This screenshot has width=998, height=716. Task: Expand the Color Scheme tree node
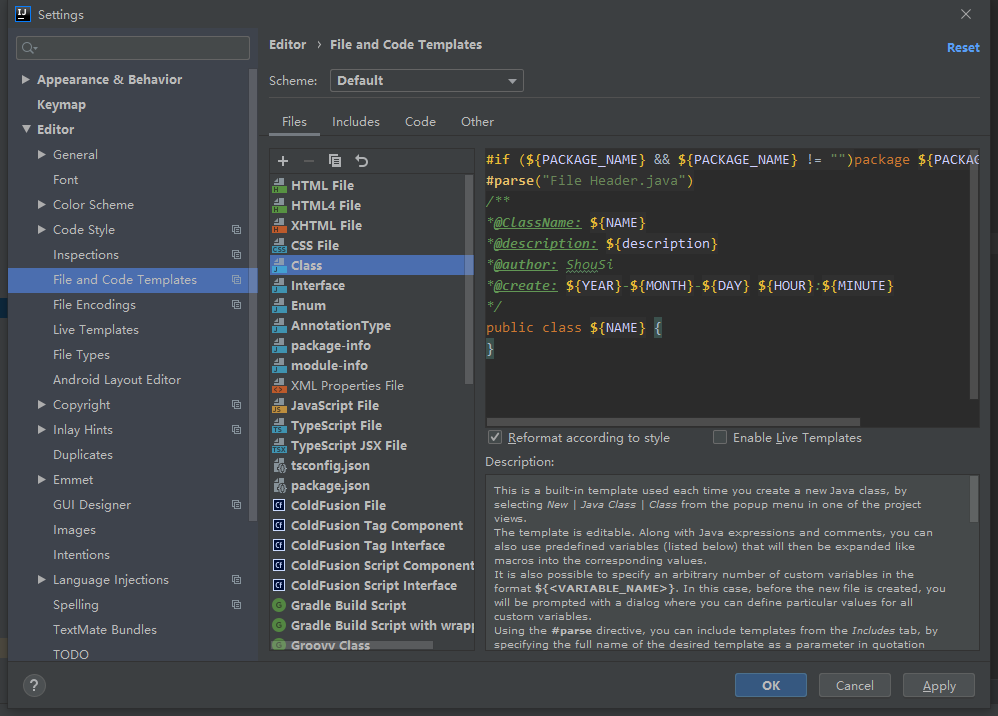42,205
